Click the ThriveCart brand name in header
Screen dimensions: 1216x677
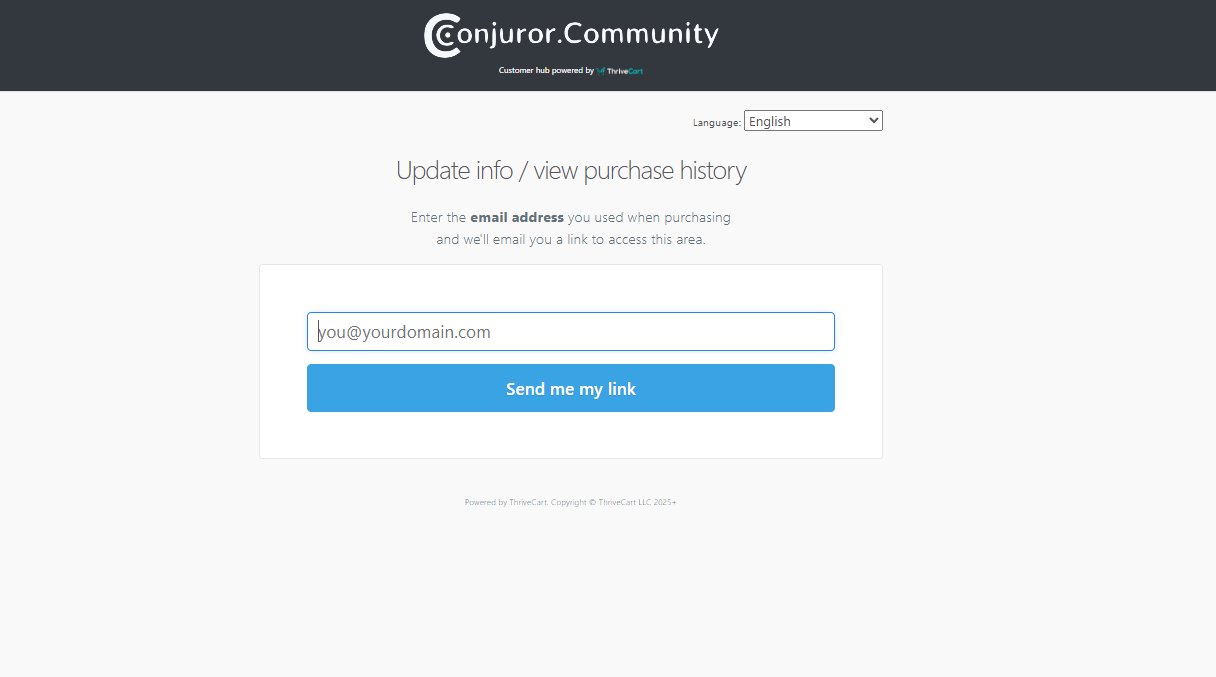[x=625, y=71]
